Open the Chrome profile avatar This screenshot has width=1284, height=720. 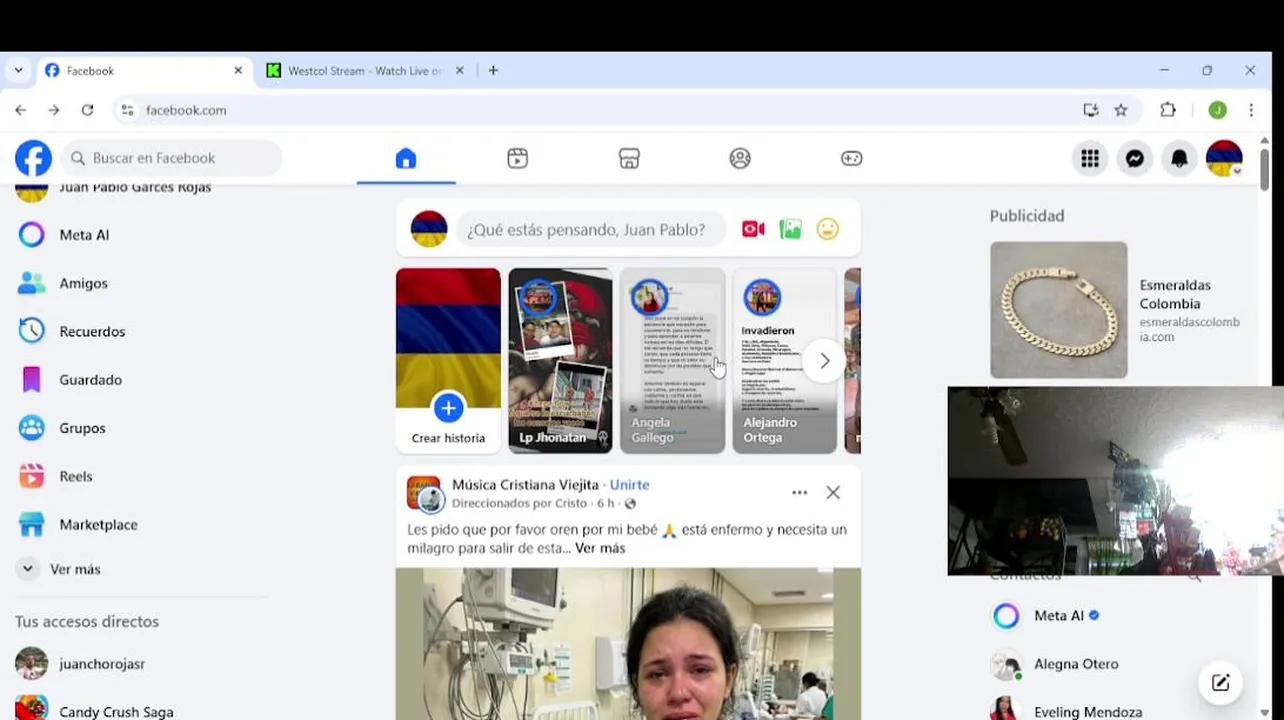coord(1217,110)
